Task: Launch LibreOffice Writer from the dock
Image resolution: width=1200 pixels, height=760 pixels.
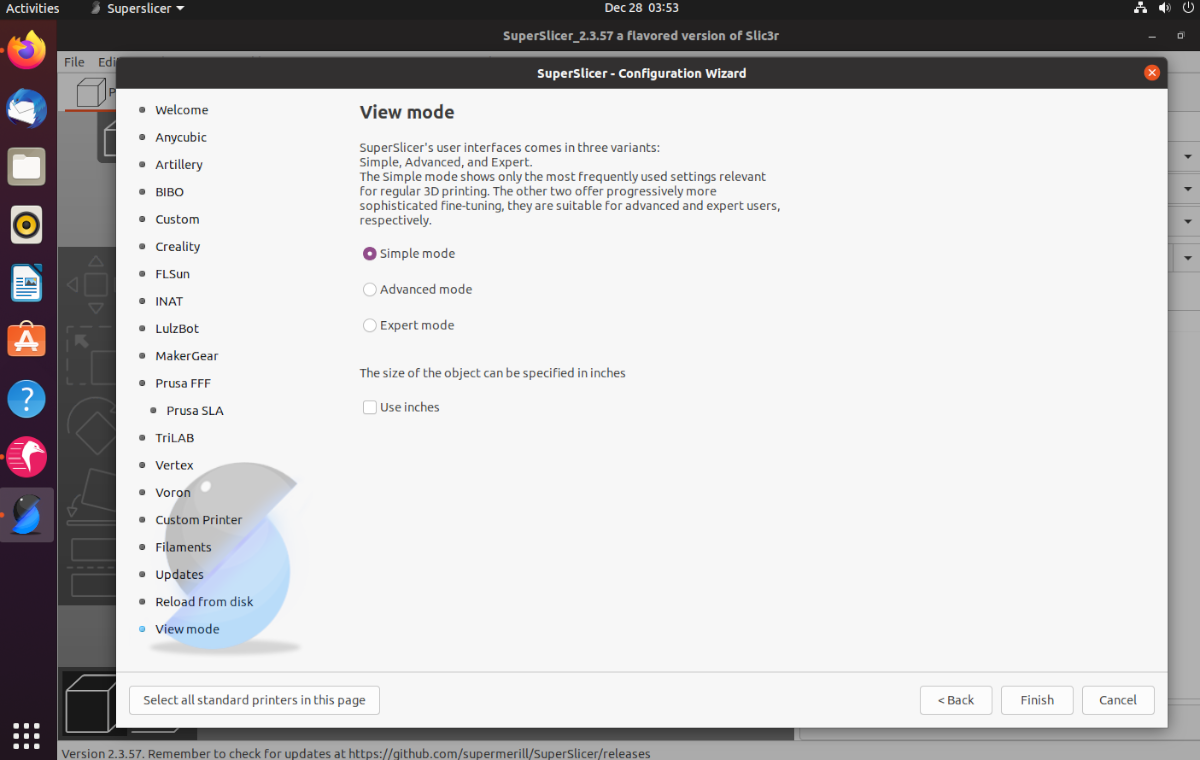Action: [27, 283]
